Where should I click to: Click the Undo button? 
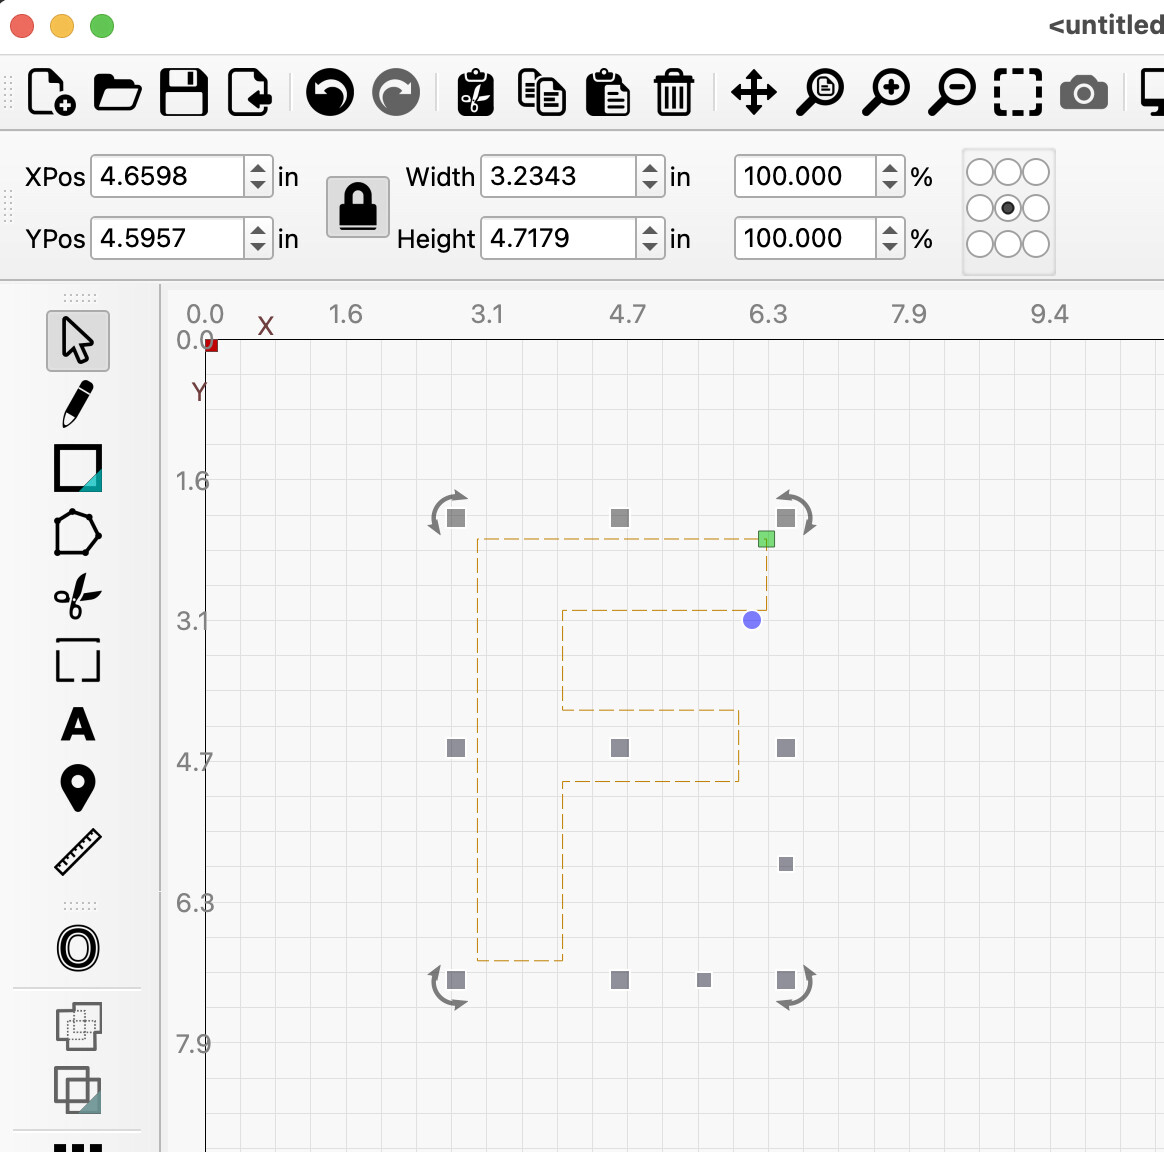(329, 93)
